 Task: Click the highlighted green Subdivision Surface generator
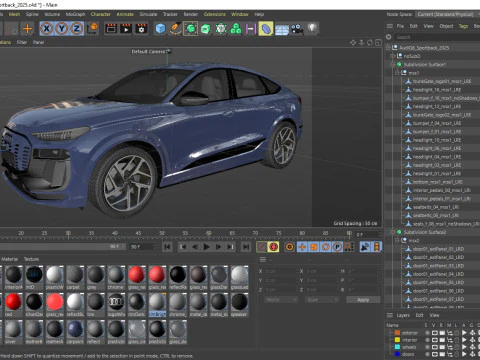pos(190,29)
